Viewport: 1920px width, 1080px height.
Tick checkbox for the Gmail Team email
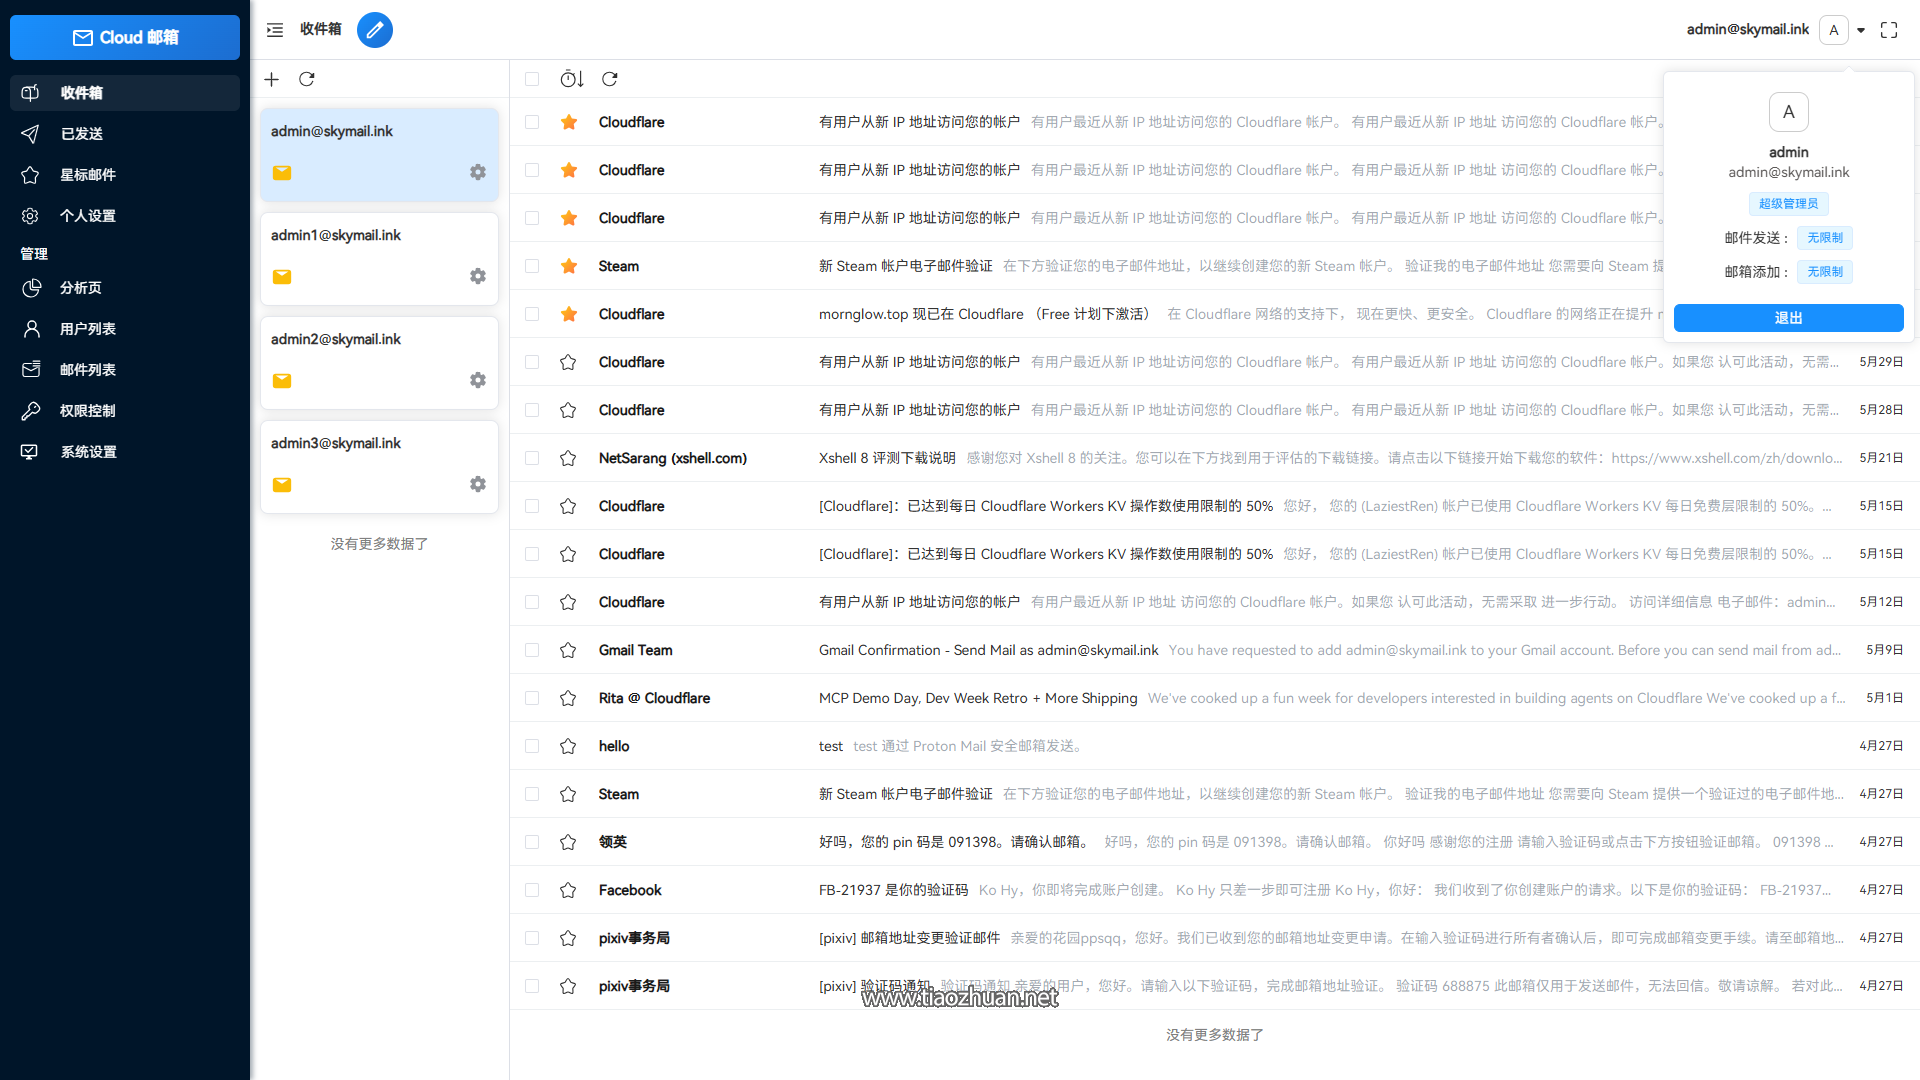pos(532,650)
